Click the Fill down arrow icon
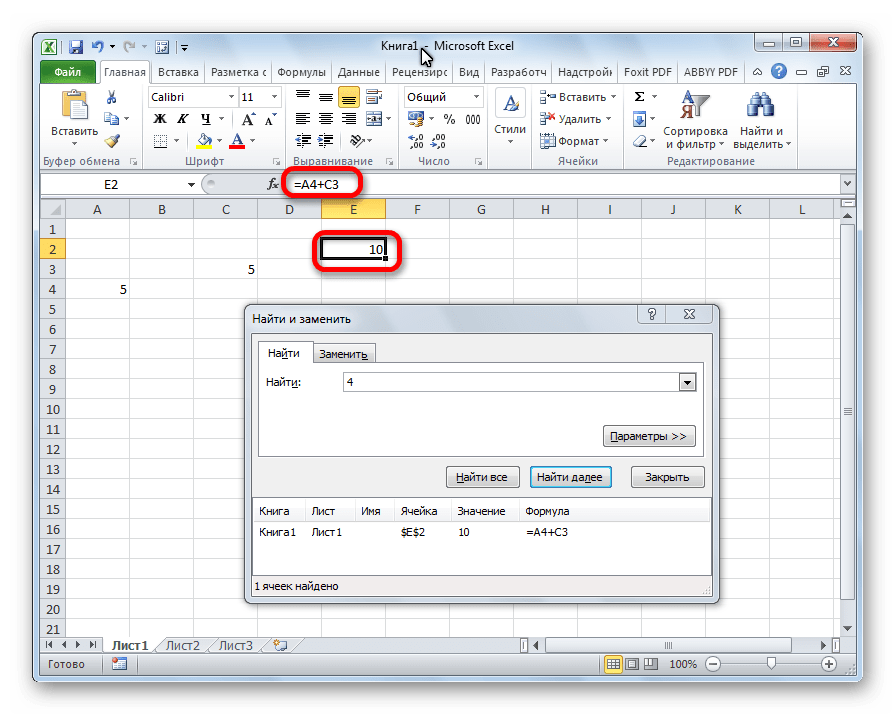 [x=639, y=119]
